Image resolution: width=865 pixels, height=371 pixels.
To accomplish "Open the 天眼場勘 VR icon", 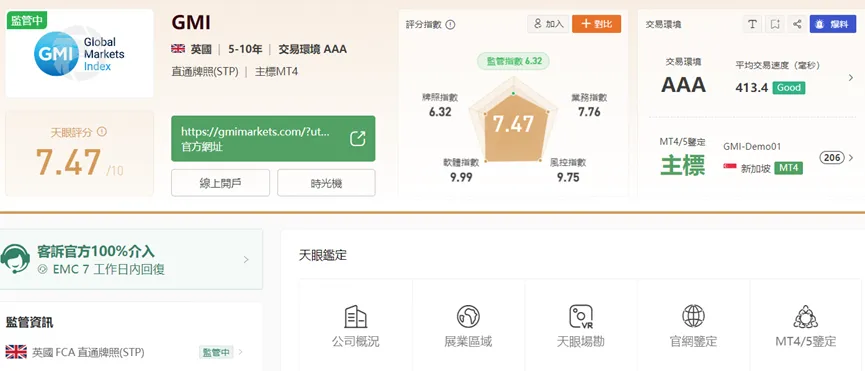I will [580, 316].
